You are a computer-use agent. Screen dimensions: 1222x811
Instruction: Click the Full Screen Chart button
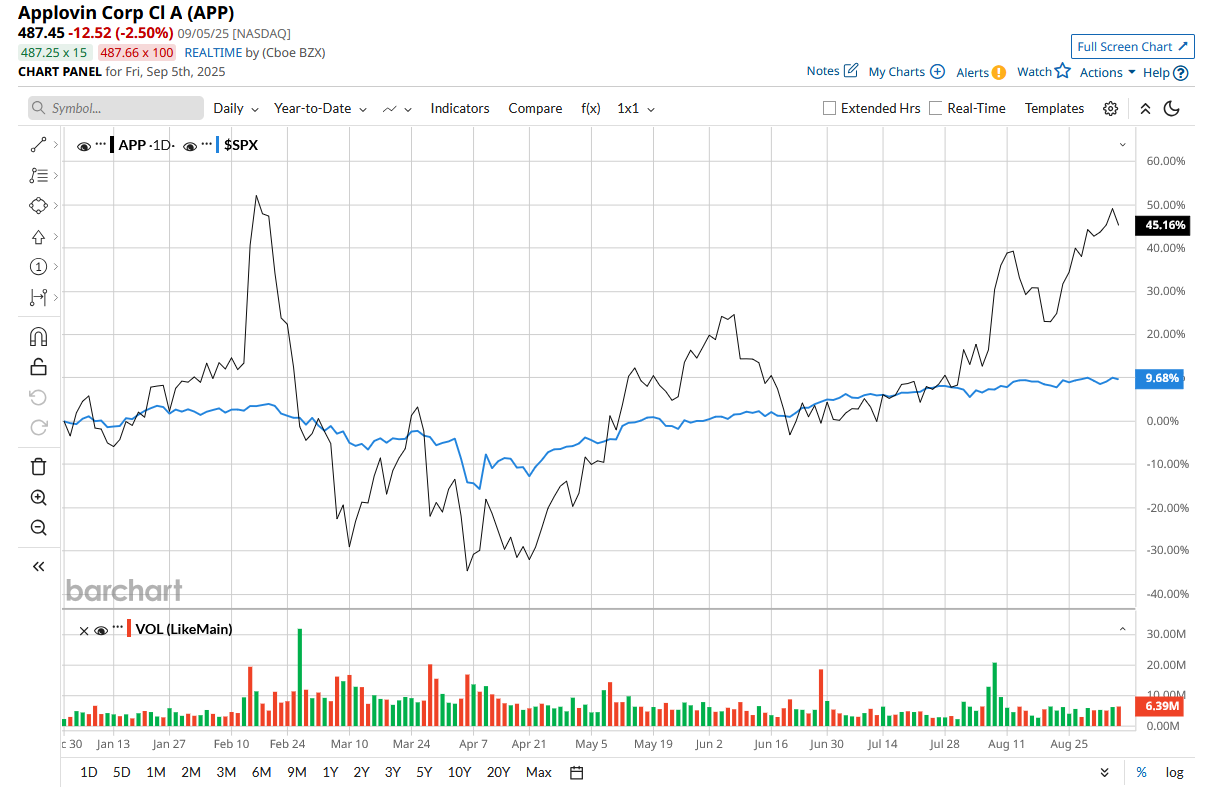pyautogui.click(x=1132, y=47)
